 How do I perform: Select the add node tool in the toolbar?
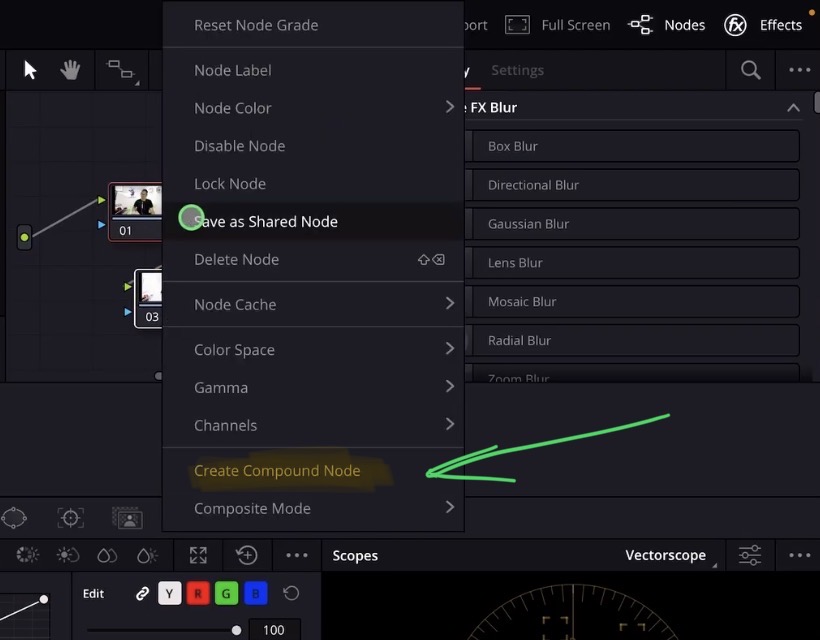121,70
